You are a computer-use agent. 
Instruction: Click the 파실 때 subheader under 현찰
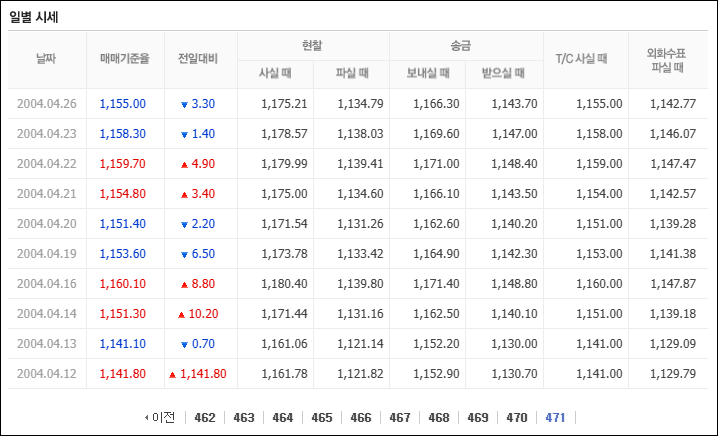pyautogui.click(x=352, y=73)
